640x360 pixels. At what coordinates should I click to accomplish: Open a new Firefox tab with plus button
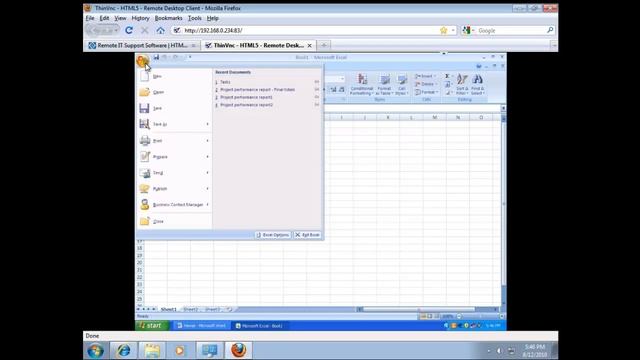click(x=324, y=45)
